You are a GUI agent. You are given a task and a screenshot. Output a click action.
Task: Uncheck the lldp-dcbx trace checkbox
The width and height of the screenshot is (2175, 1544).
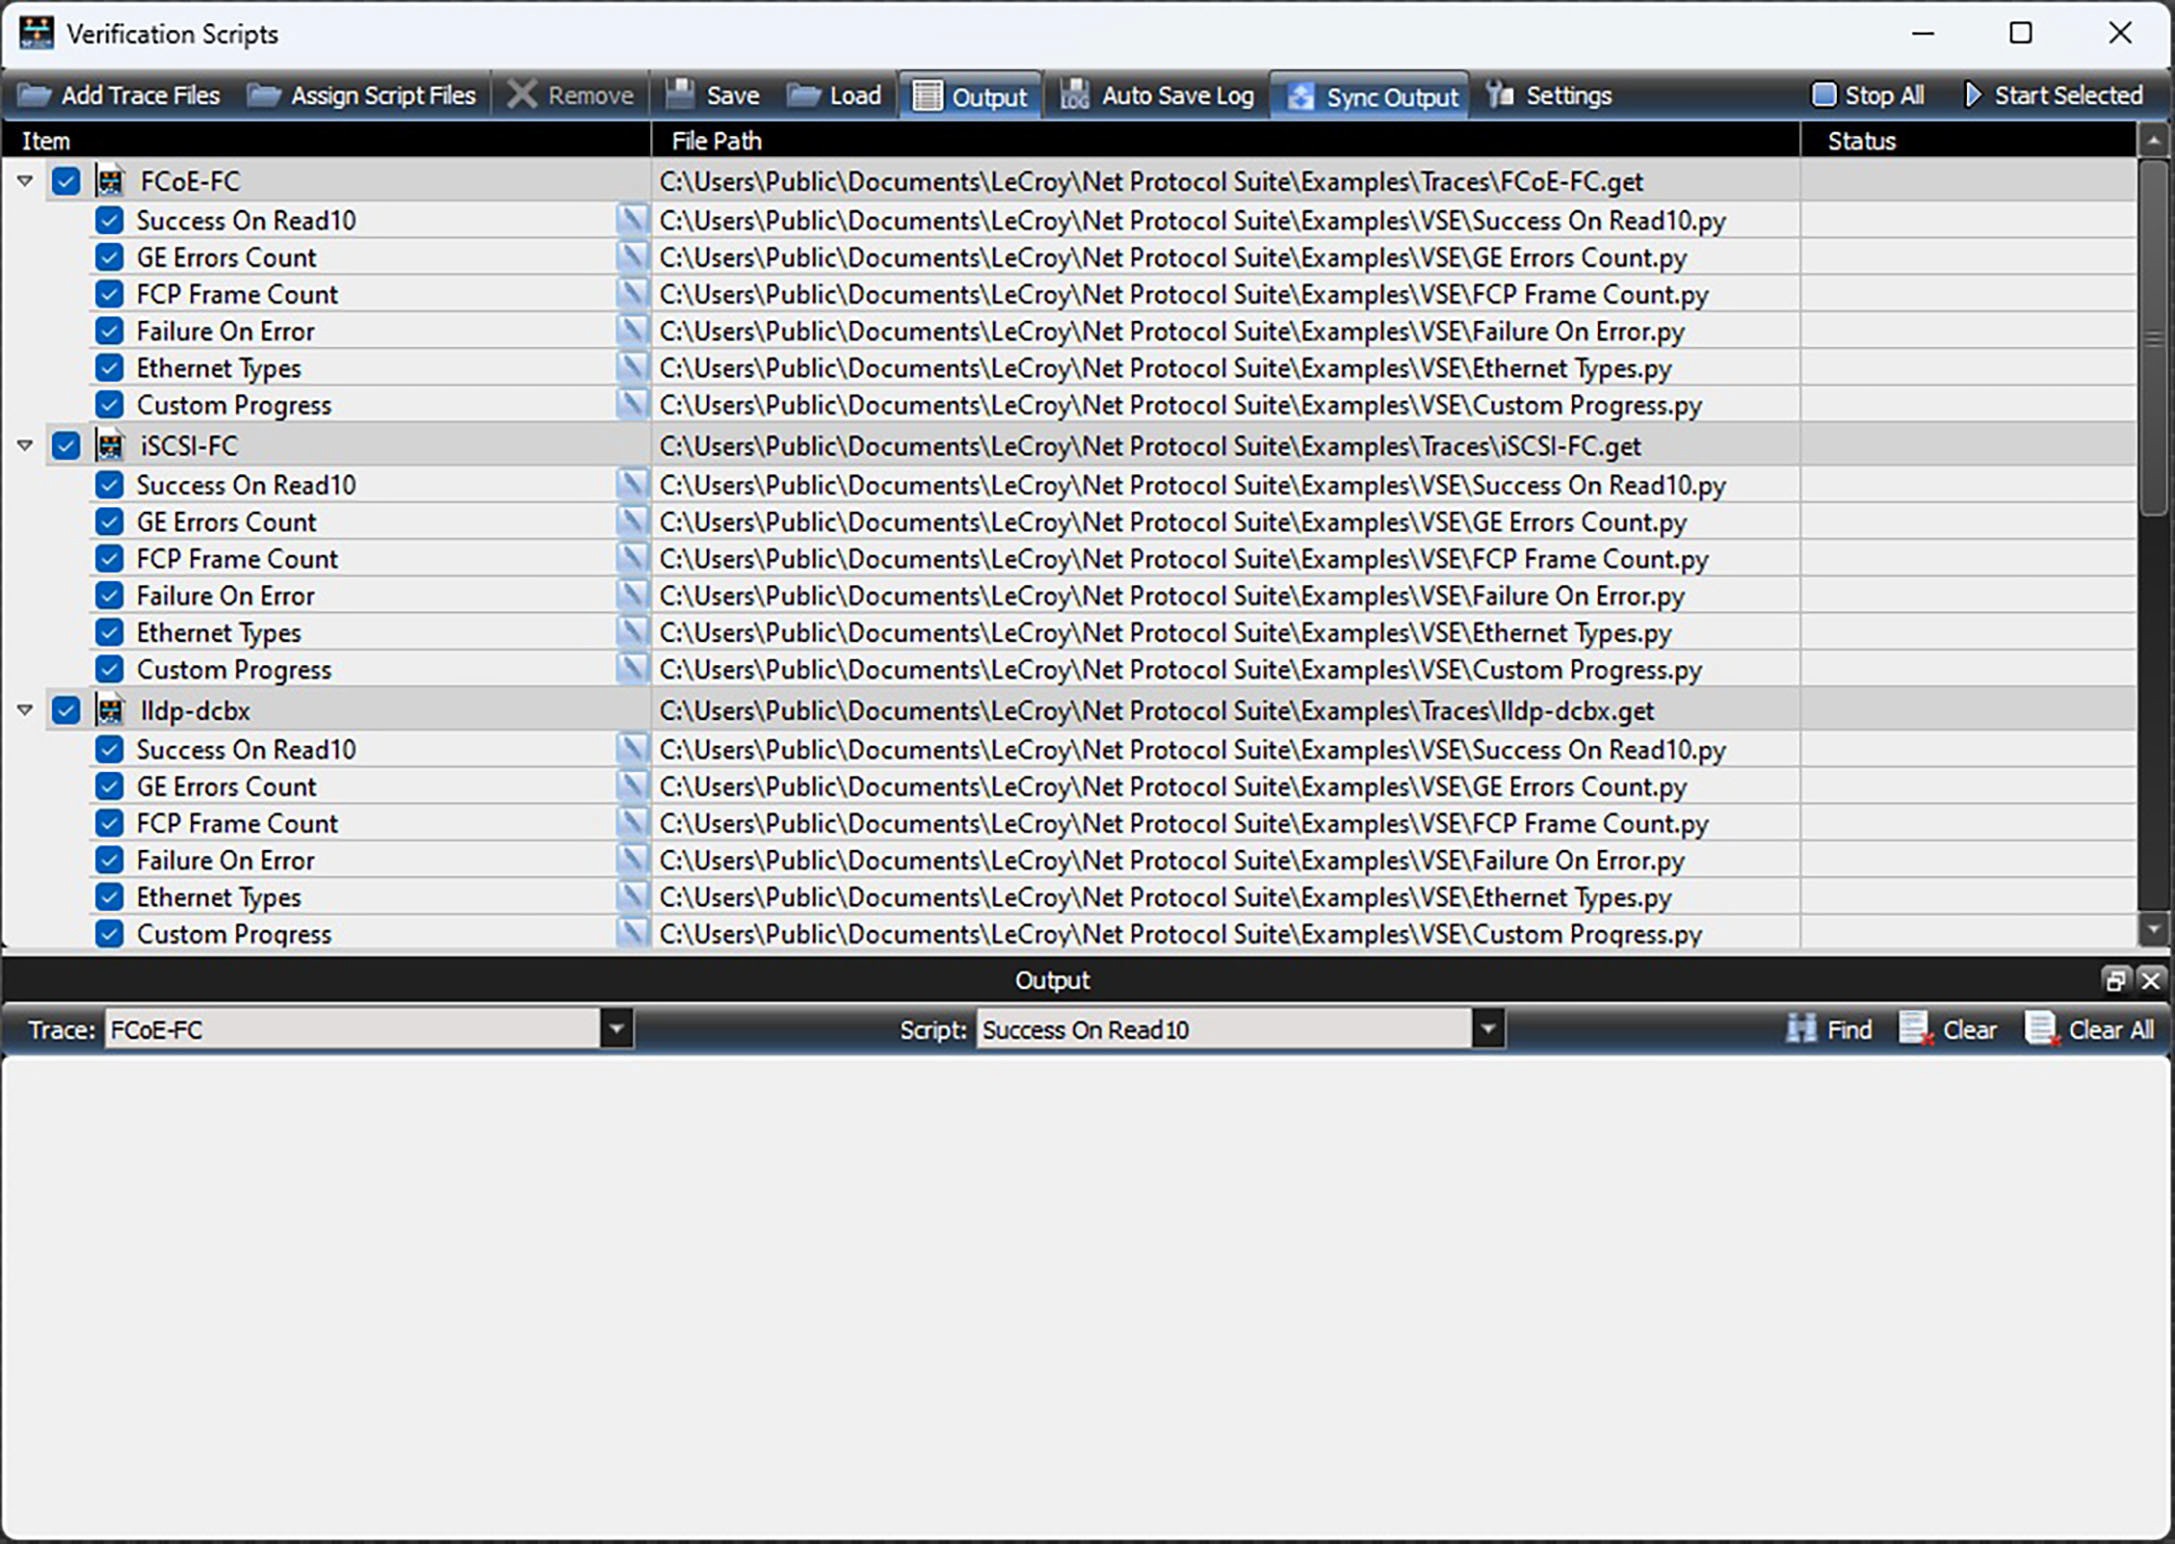(x=66, y=710)
